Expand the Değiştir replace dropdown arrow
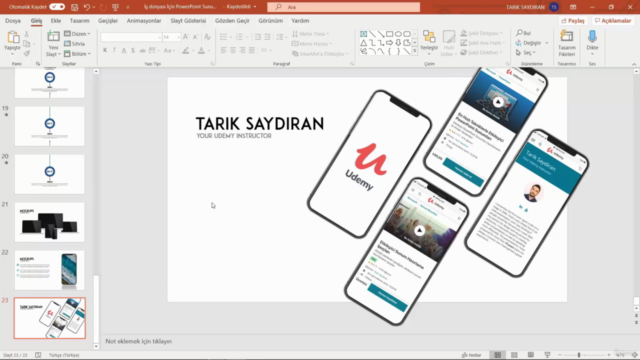 (x=547, y=43)
